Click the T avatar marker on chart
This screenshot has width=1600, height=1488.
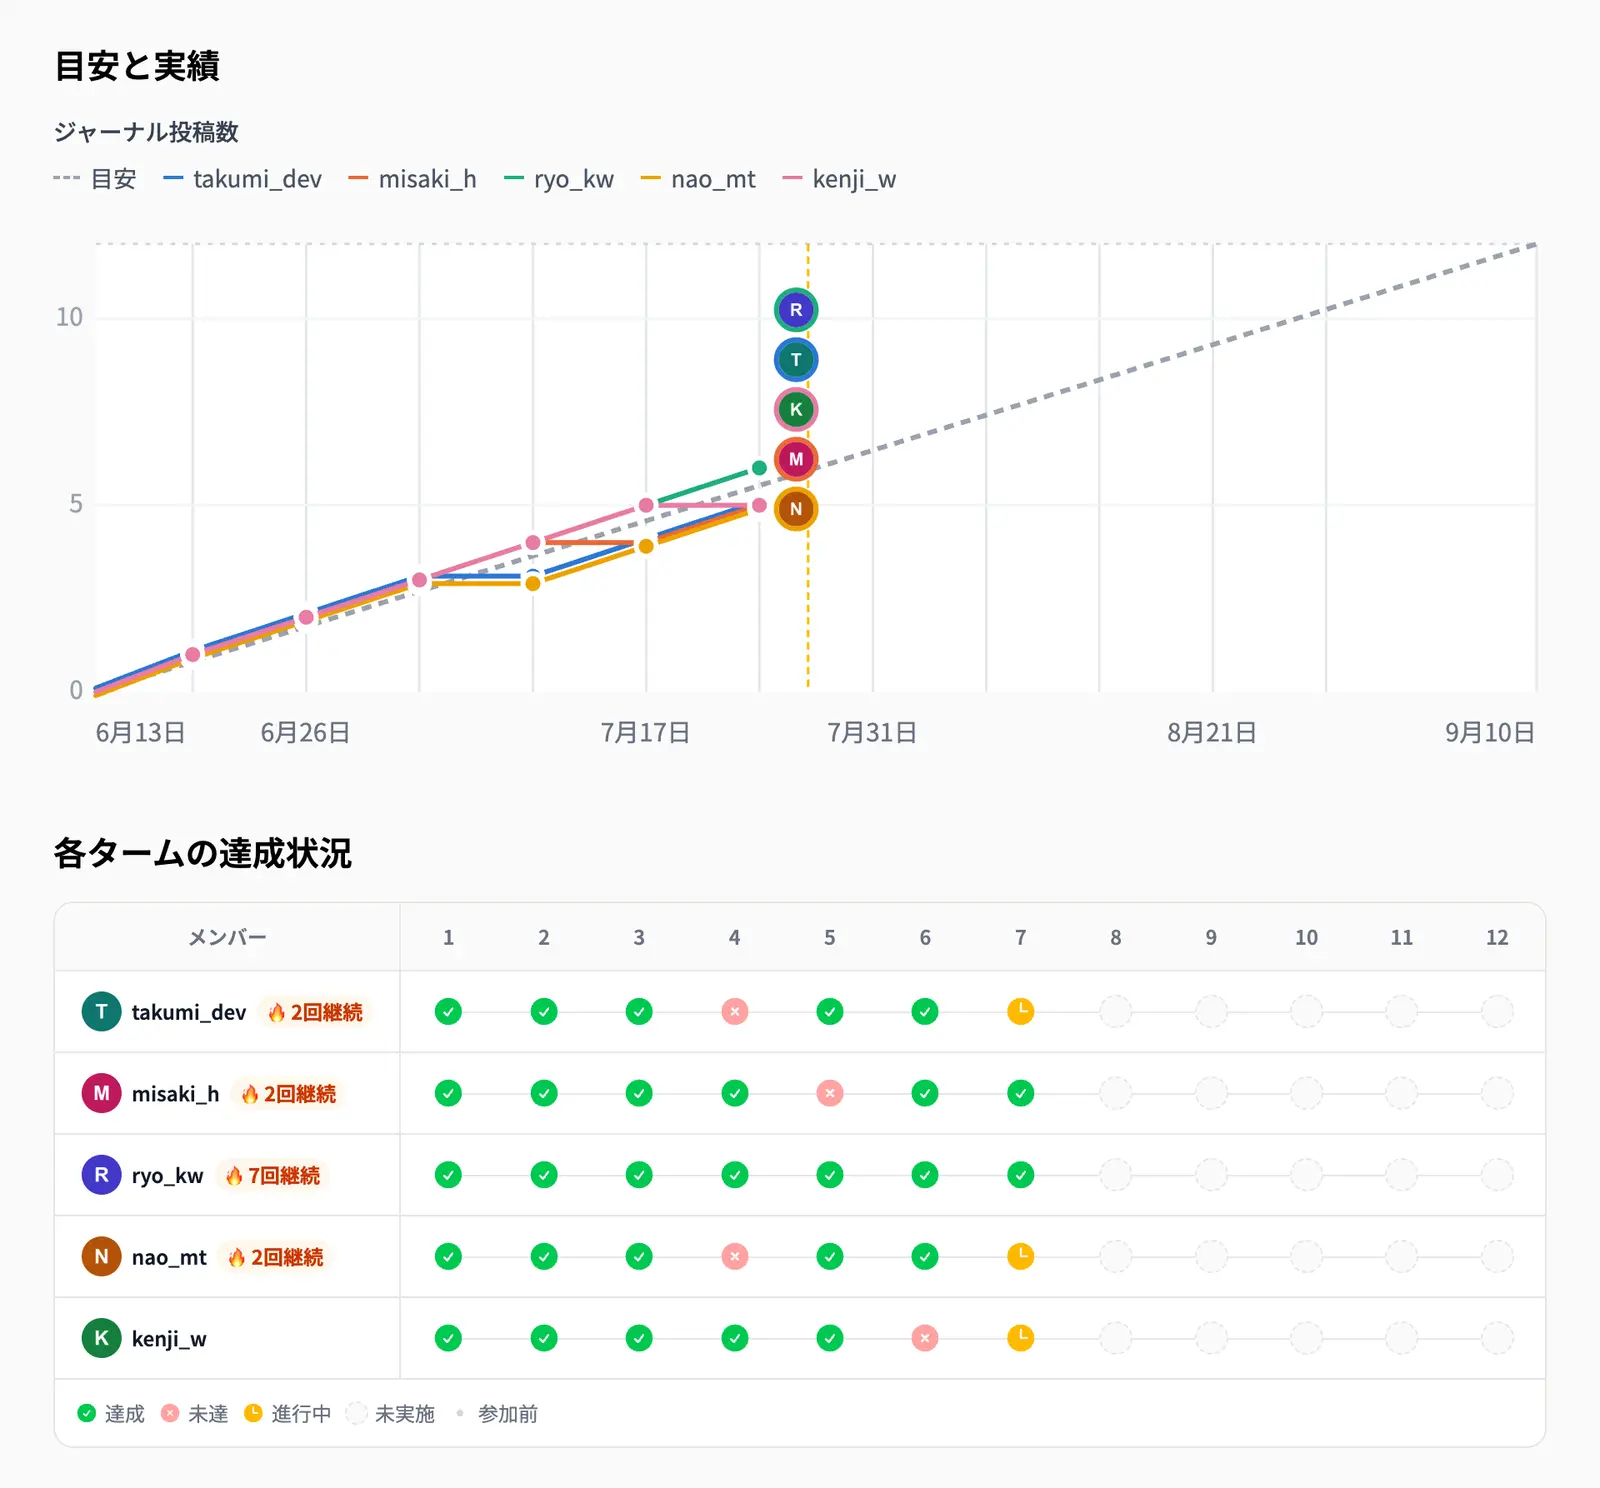[796, 360]
